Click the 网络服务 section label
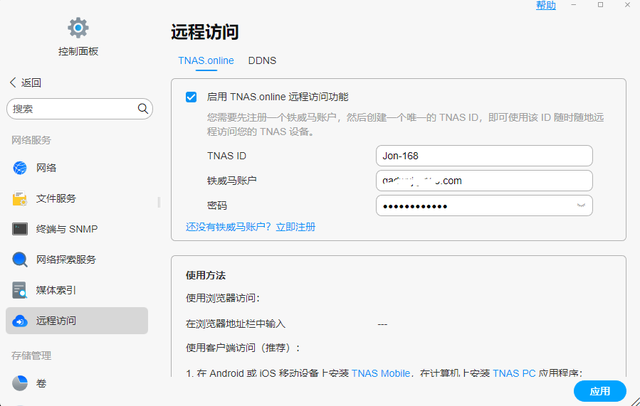 (x=31, y=140)
